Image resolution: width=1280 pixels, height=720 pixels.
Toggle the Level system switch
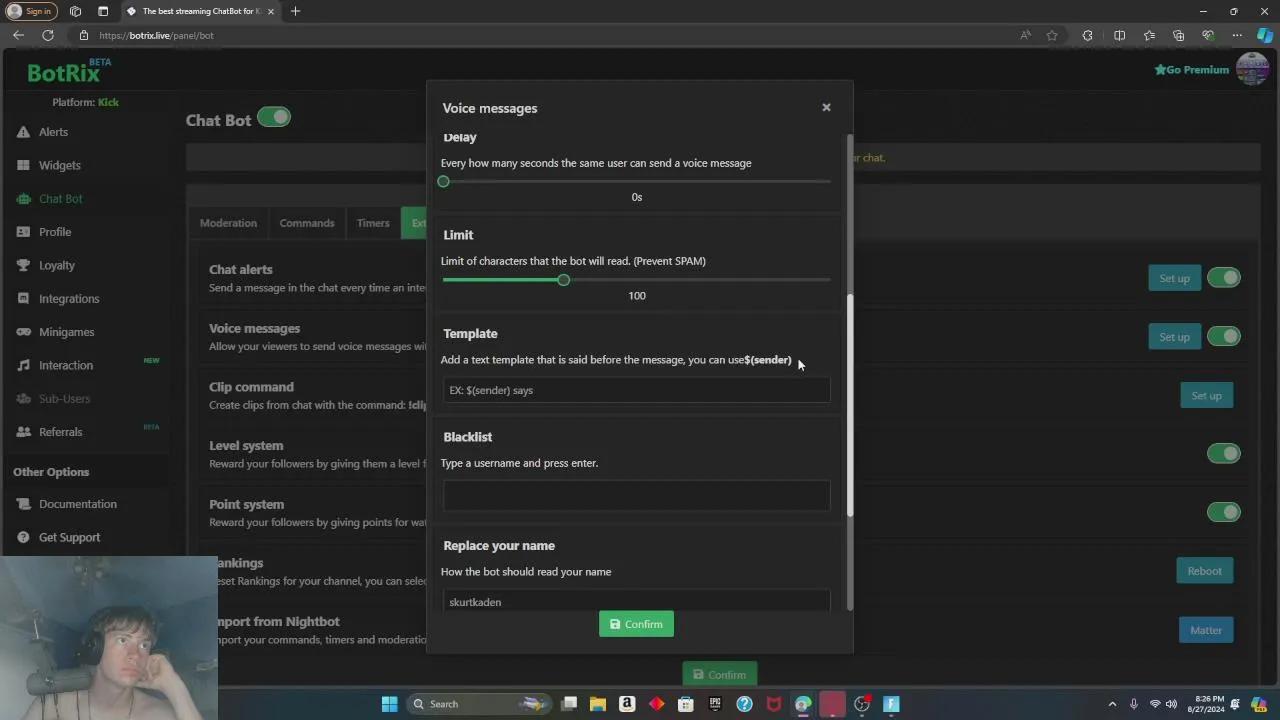[1223, 453]
